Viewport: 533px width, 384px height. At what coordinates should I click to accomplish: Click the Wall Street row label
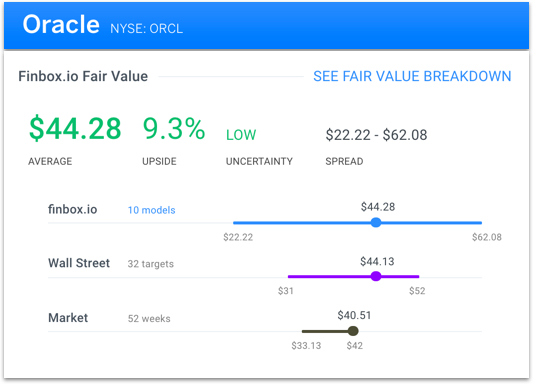pyautogui.click(x=79, y=263)
